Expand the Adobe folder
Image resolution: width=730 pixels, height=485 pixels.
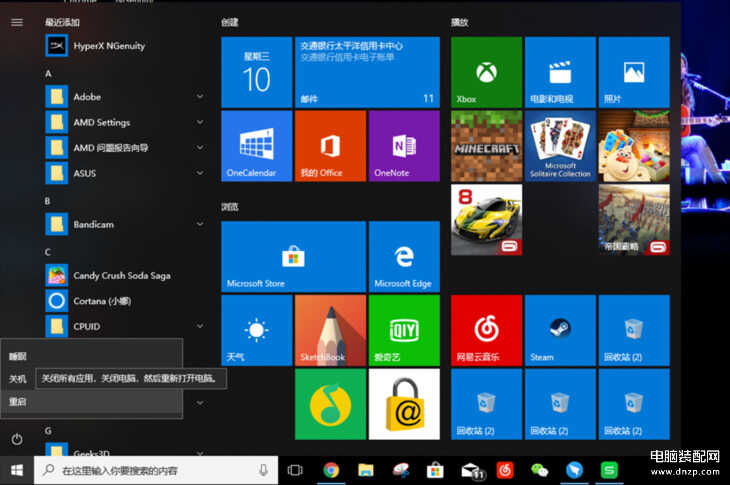coord(200,97)
